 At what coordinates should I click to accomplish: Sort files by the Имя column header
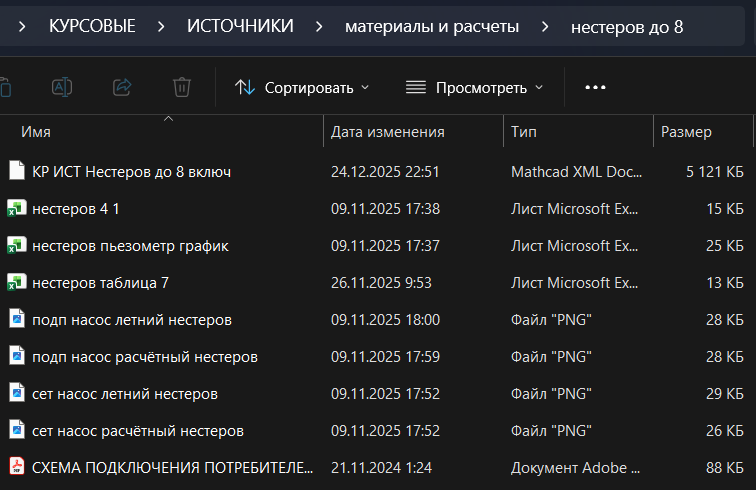(36, 132)
